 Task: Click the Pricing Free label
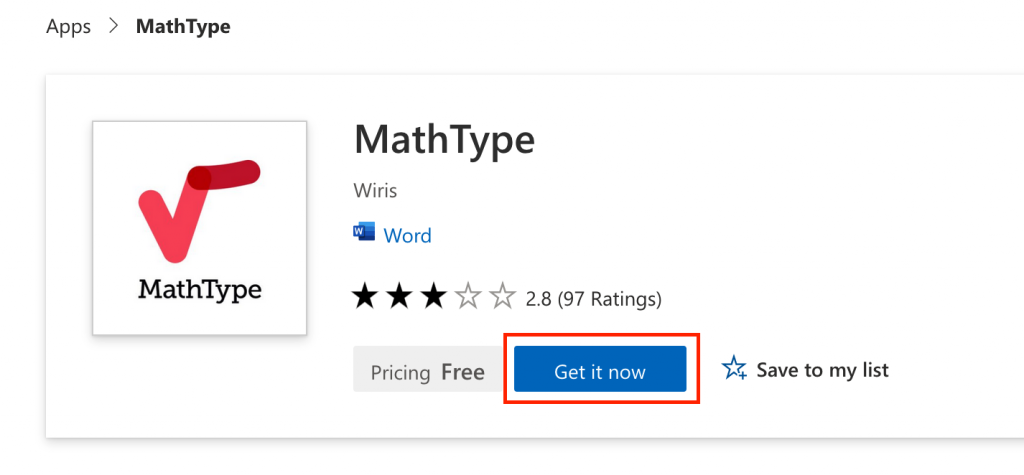tap(427, 372)
